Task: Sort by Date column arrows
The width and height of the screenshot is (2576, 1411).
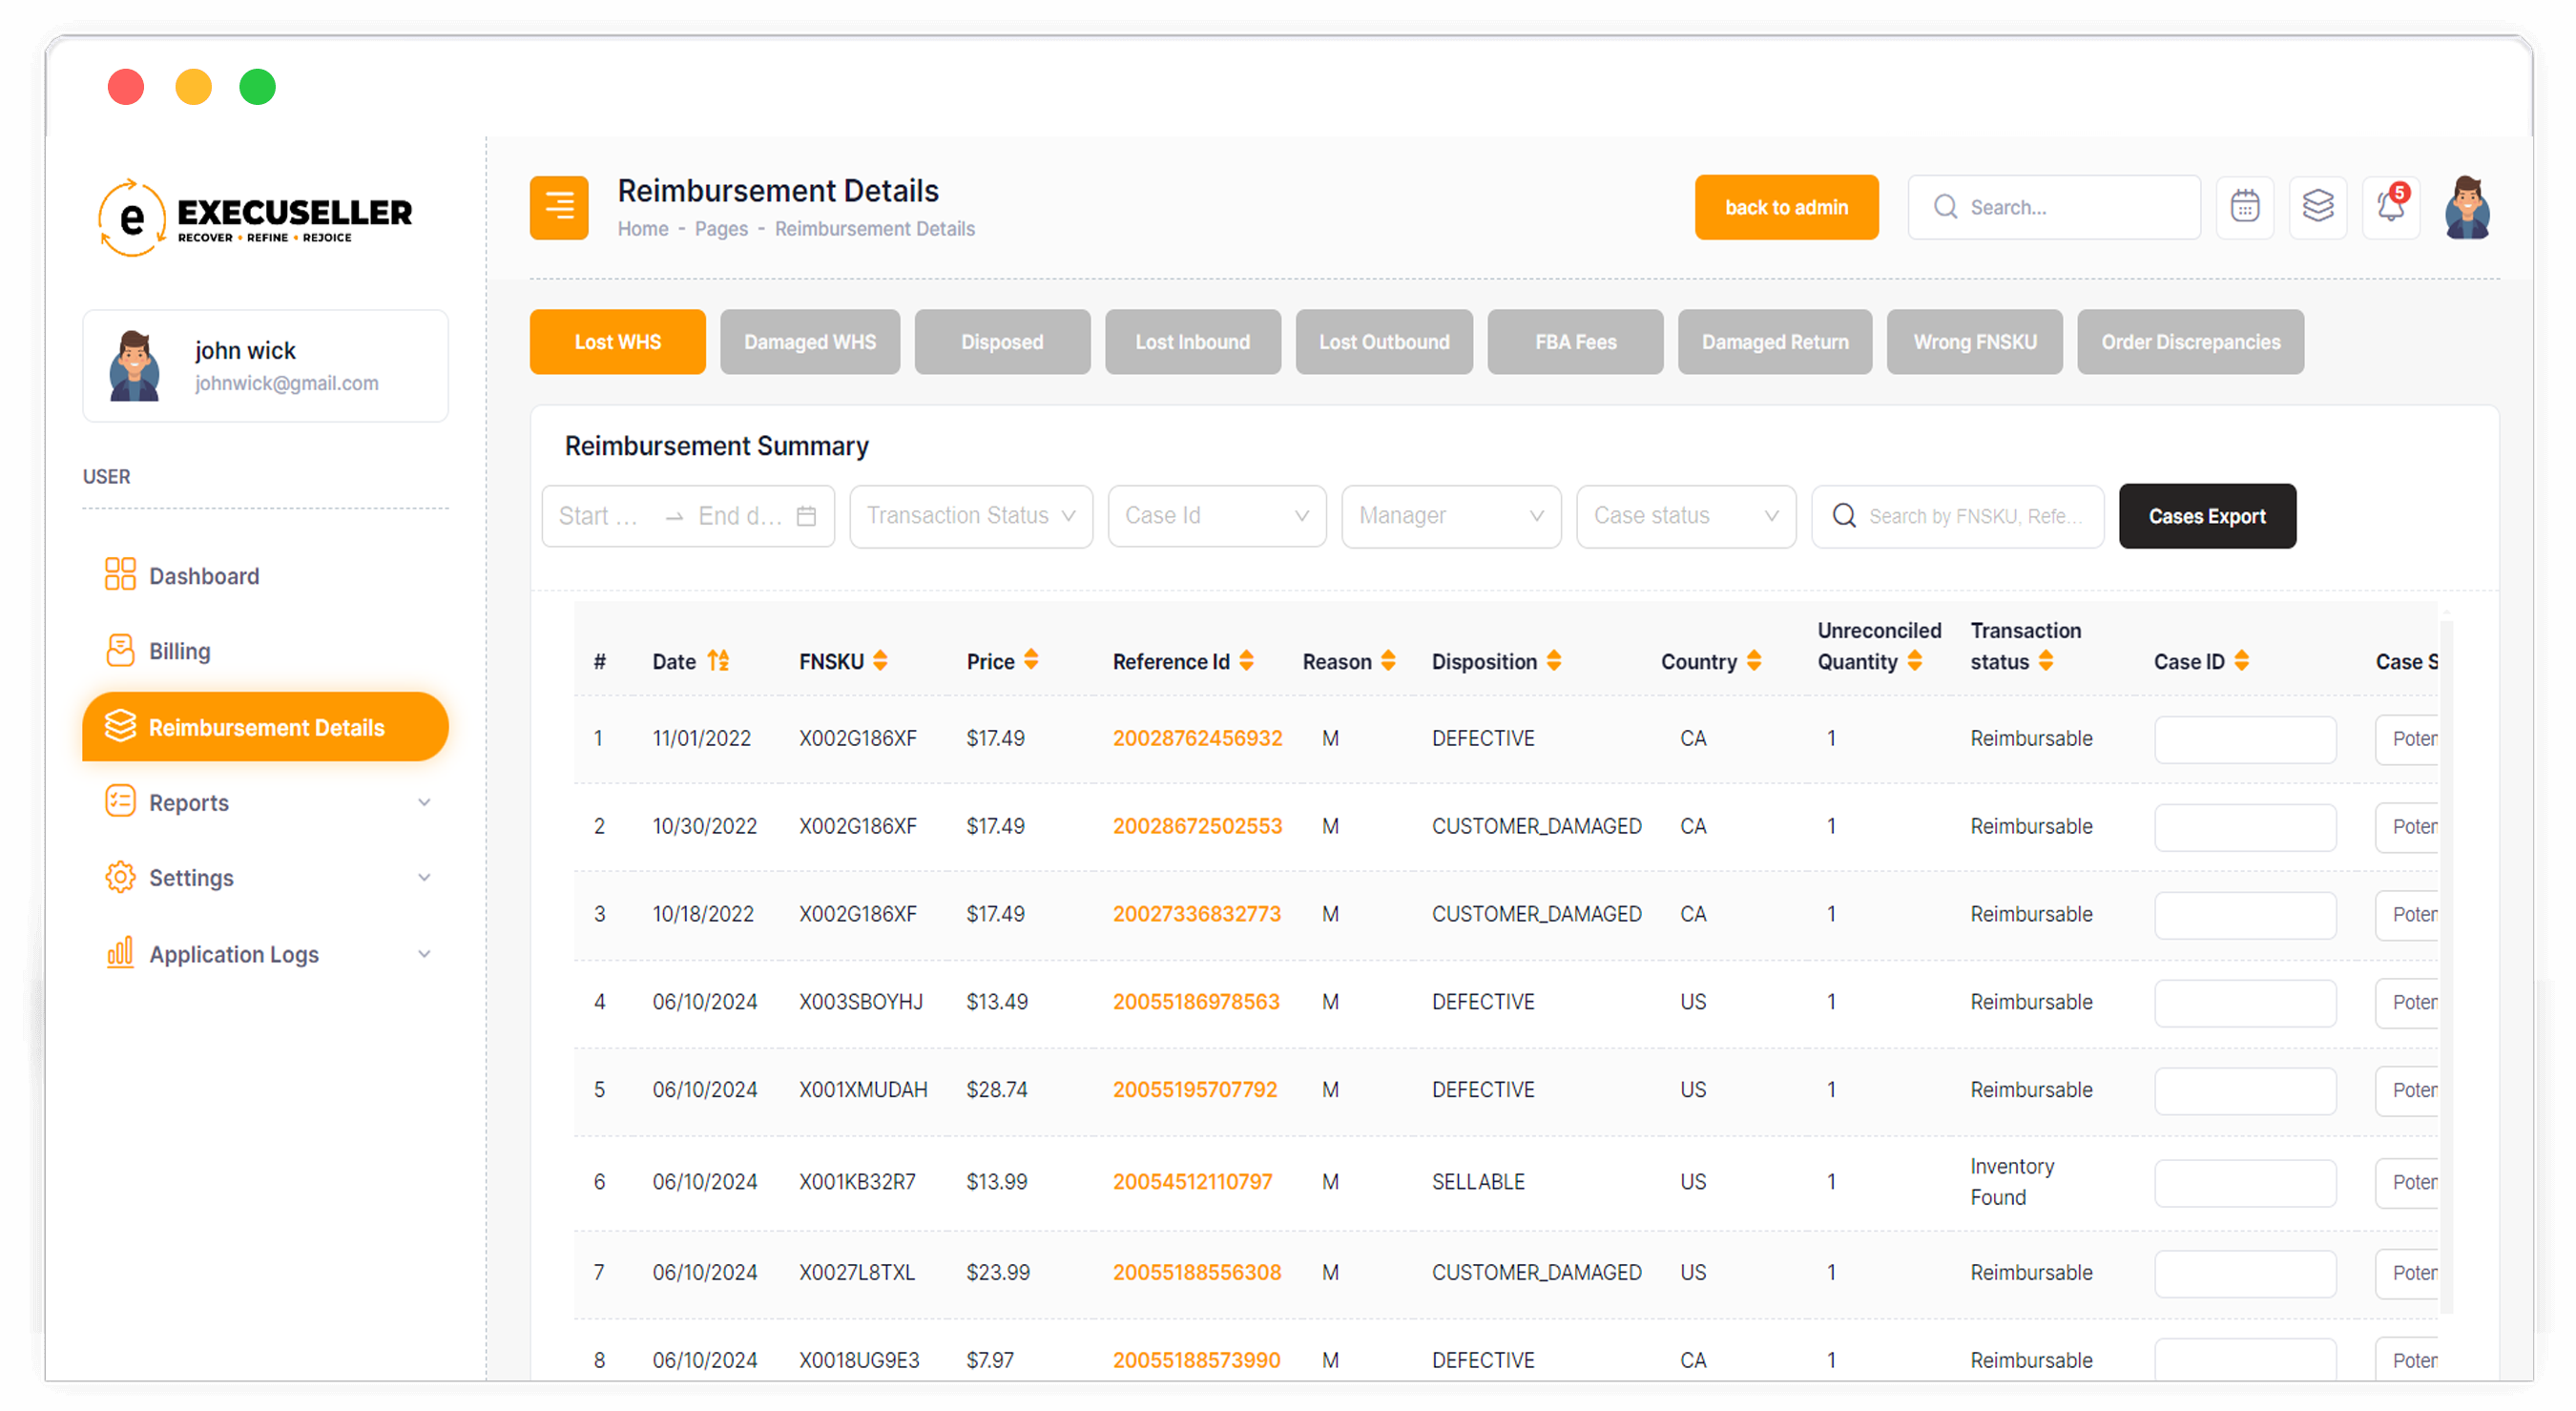Action: pos(718,661)
